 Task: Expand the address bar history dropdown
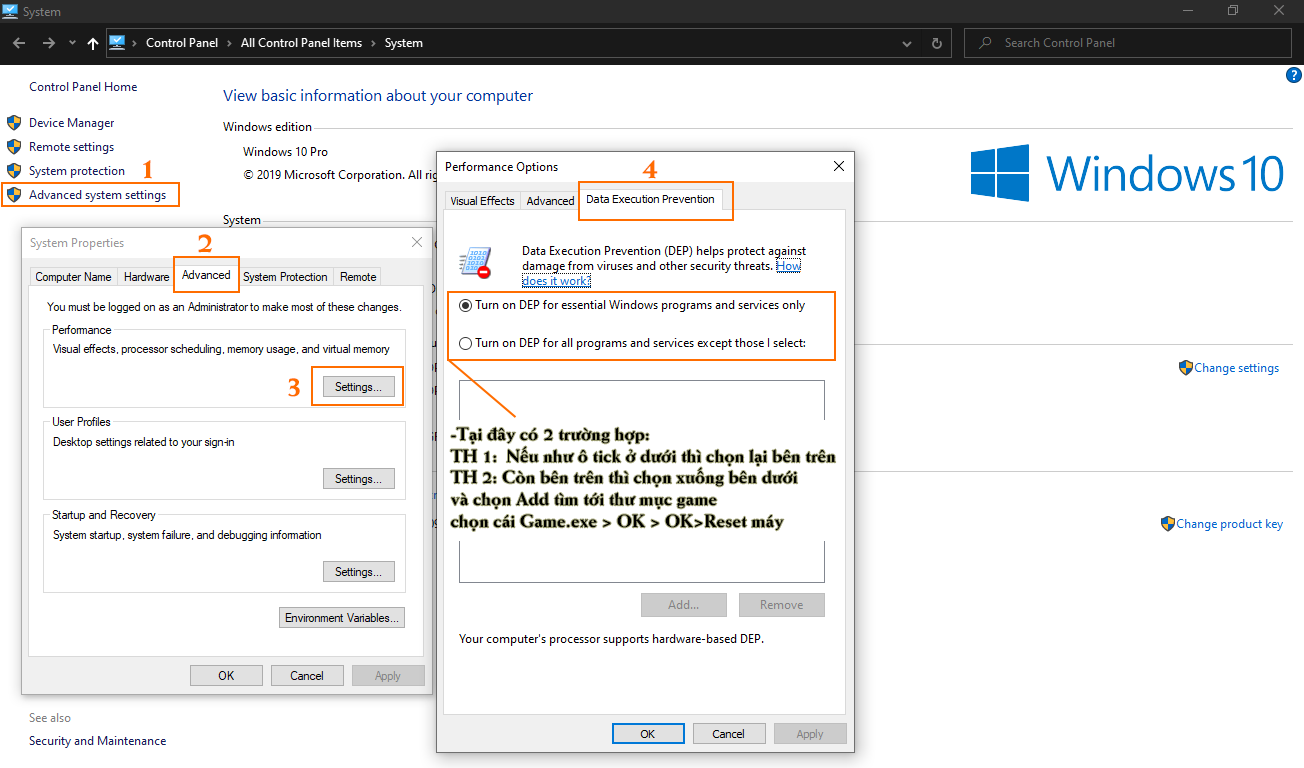[906, 43]
